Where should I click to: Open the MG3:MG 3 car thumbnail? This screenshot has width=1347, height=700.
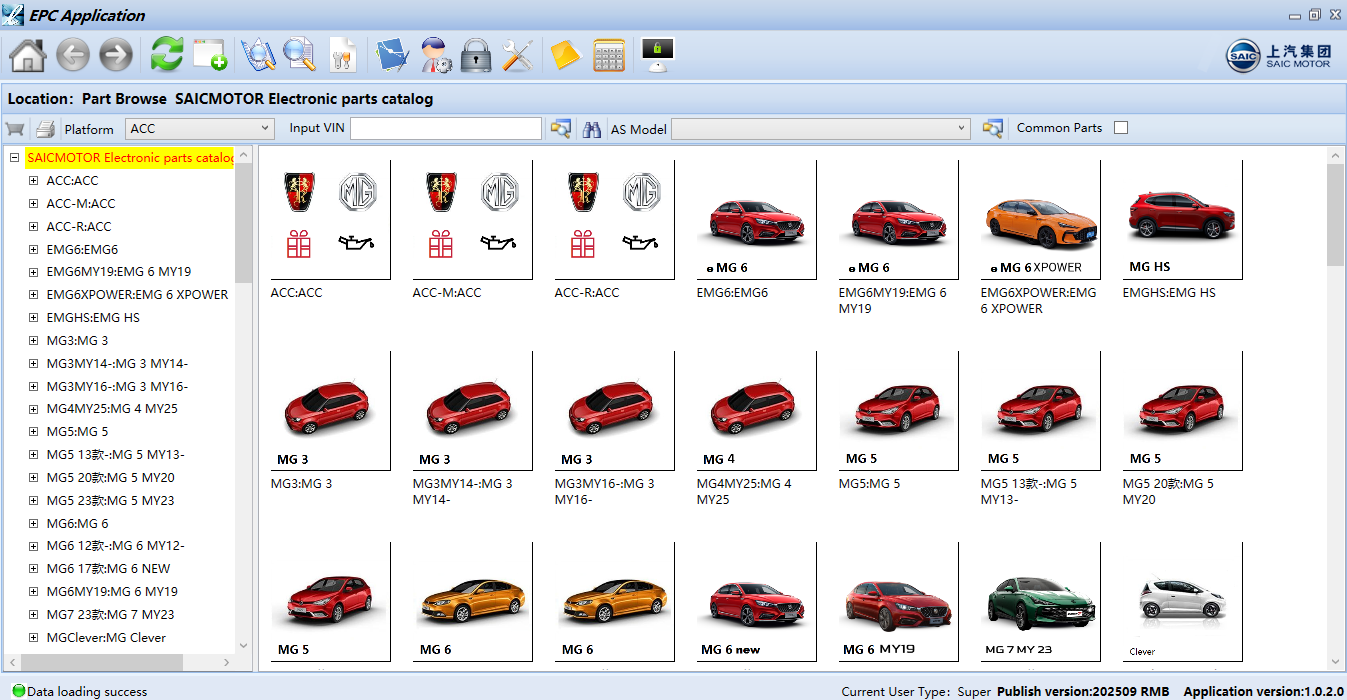(x=330, y=411)
